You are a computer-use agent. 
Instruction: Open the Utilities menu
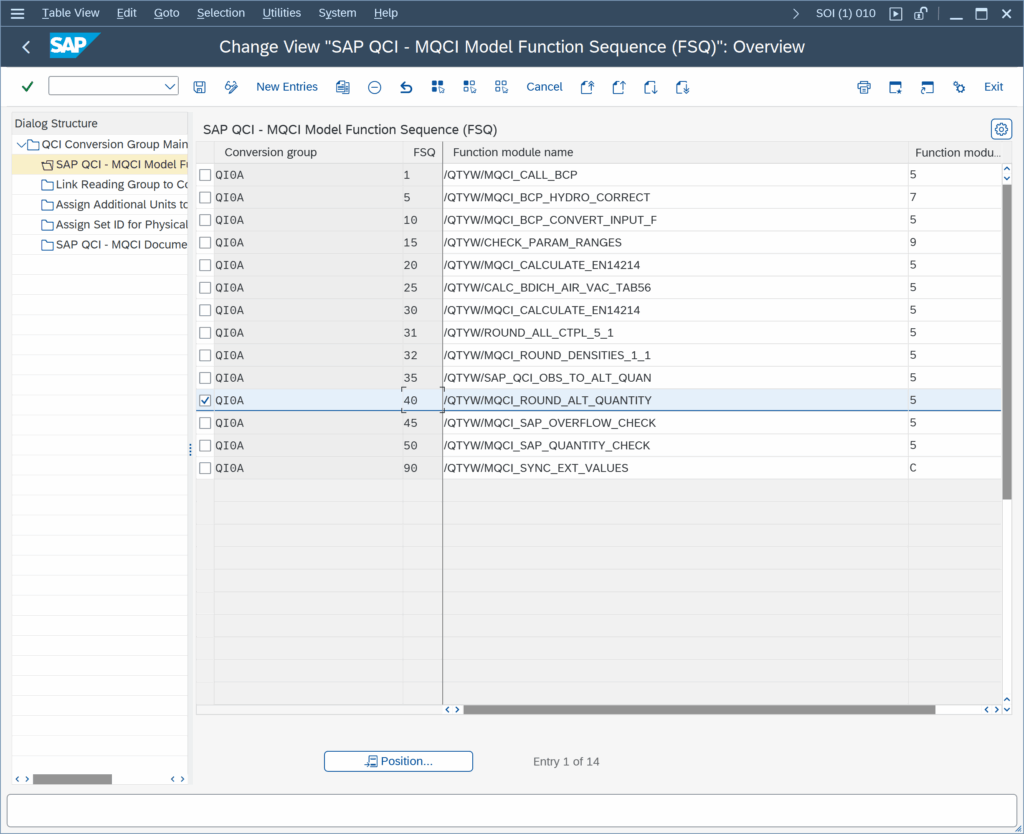[x=281, y=13]
